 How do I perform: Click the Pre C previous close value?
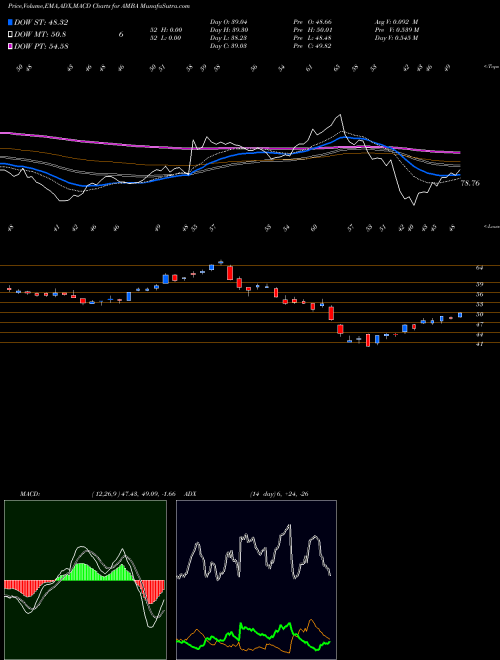click(312, 45)
